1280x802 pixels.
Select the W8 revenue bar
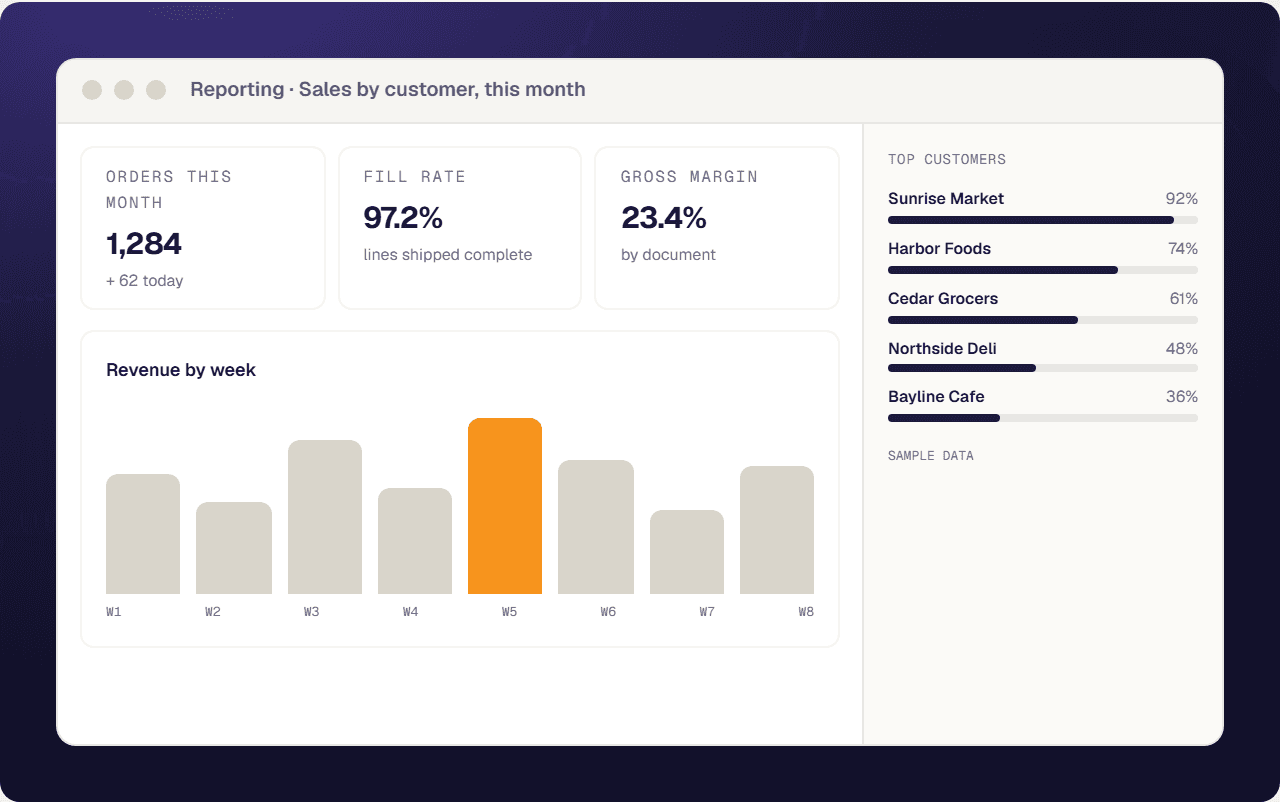point(777,530)
